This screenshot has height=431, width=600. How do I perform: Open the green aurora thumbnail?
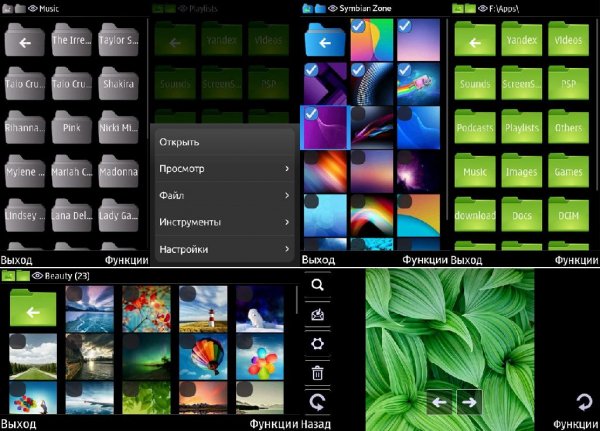pyautogui.click(x=146, y=356)
